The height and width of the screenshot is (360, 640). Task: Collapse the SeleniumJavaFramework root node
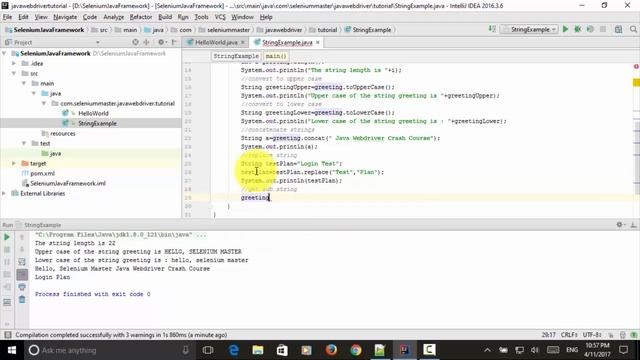click(4, 53)
